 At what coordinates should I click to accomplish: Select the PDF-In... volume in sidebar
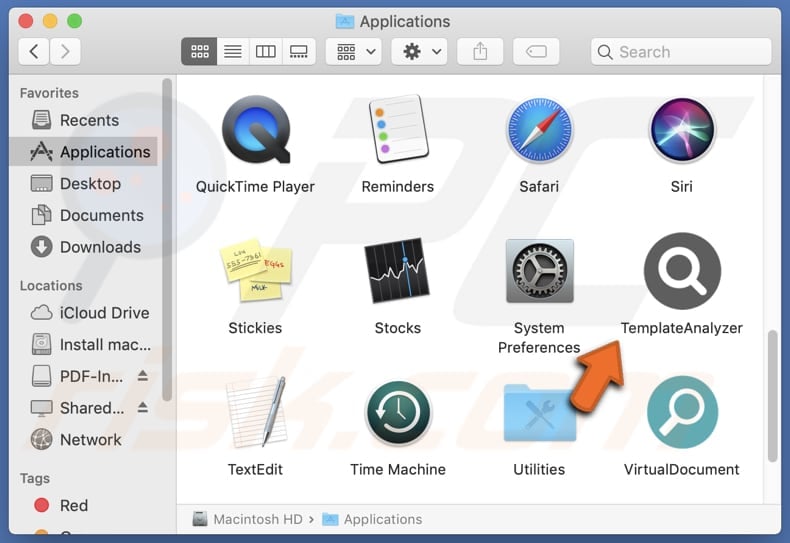point(77,376)
